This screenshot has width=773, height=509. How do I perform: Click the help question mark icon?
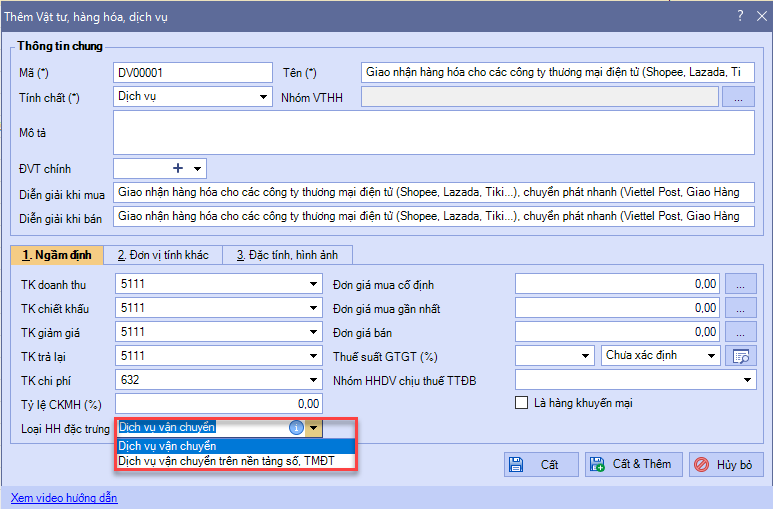click(x=739, y=15)
